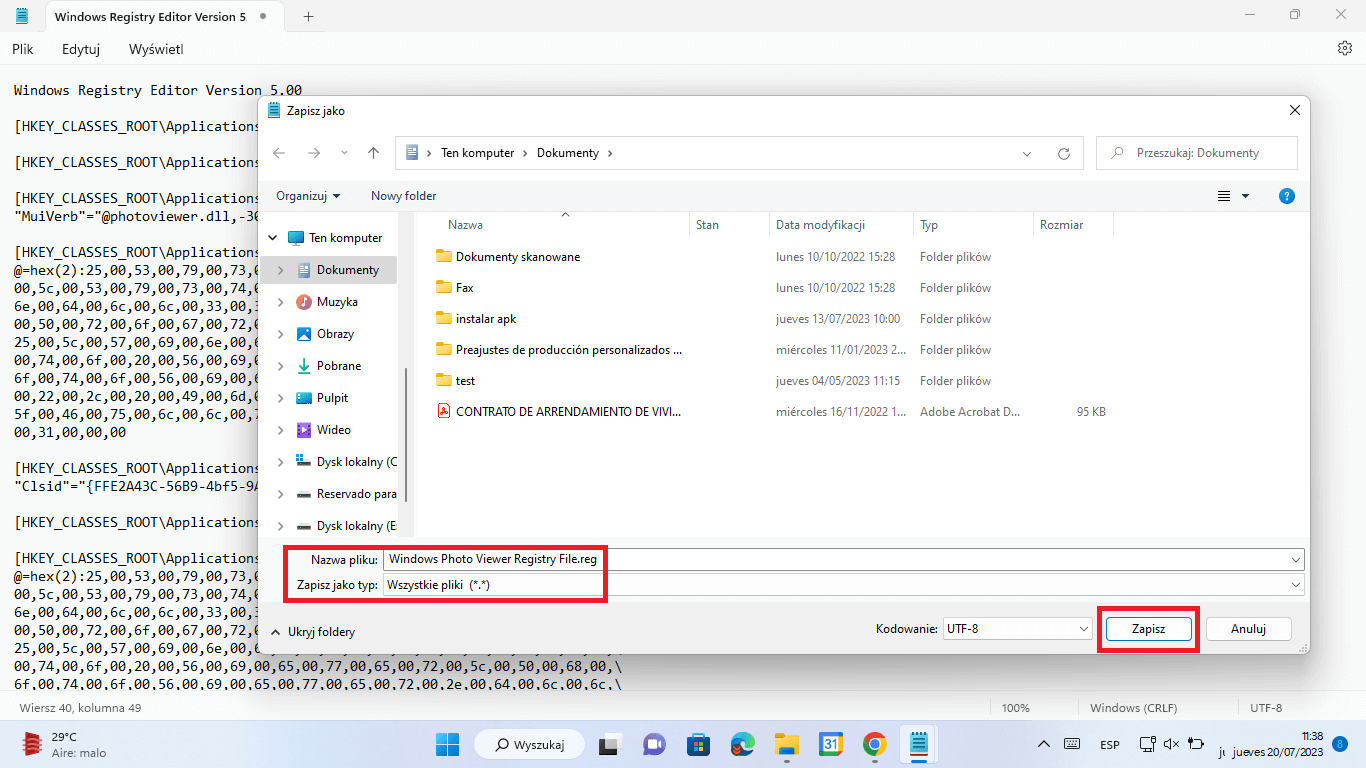Click Notepad icon on taskbar
Viewport: 1366px width, 768px height.
coord(918,745)
